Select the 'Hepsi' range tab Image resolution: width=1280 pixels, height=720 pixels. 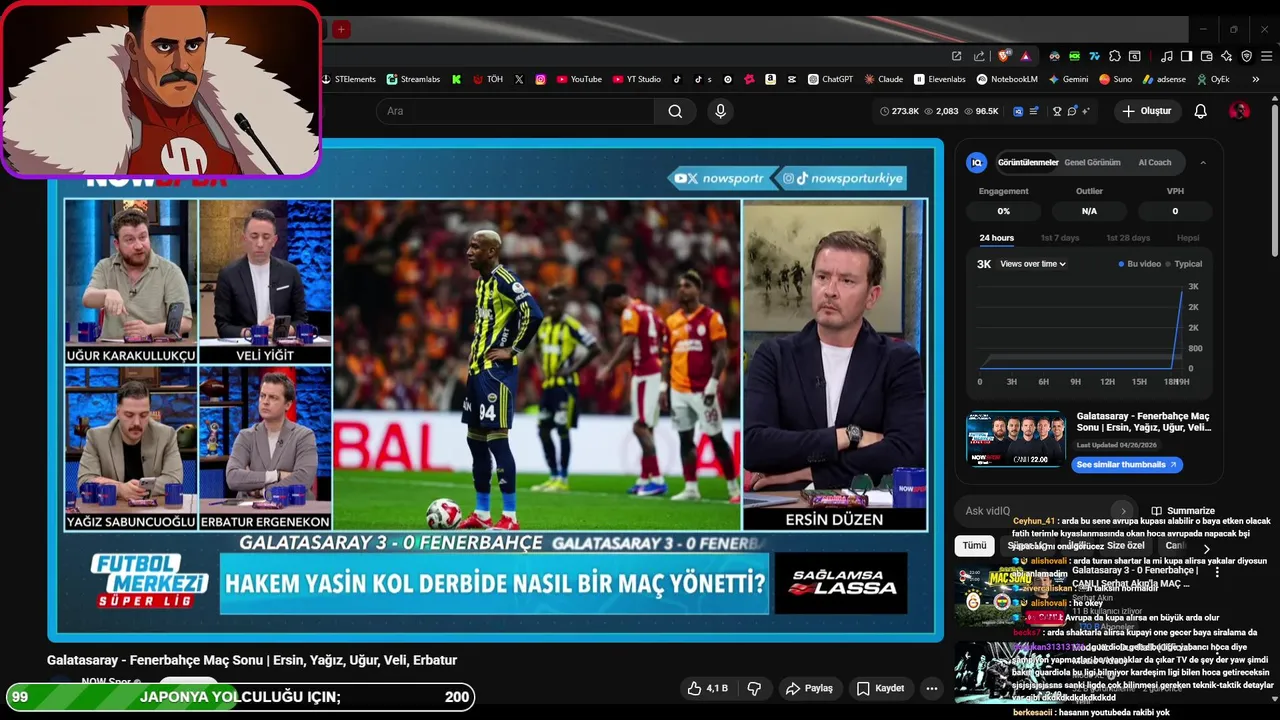[1188, 238]
